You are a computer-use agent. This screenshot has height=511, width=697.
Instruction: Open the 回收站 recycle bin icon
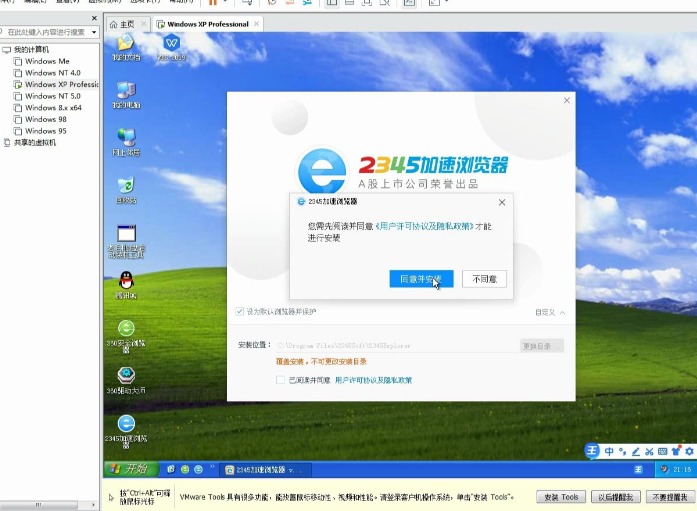click(126, 190)
